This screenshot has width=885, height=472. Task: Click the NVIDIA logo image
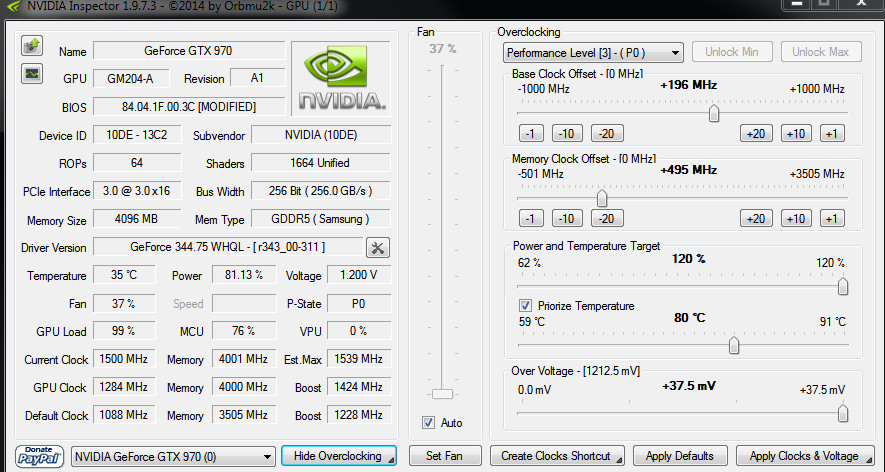[341, 78]
